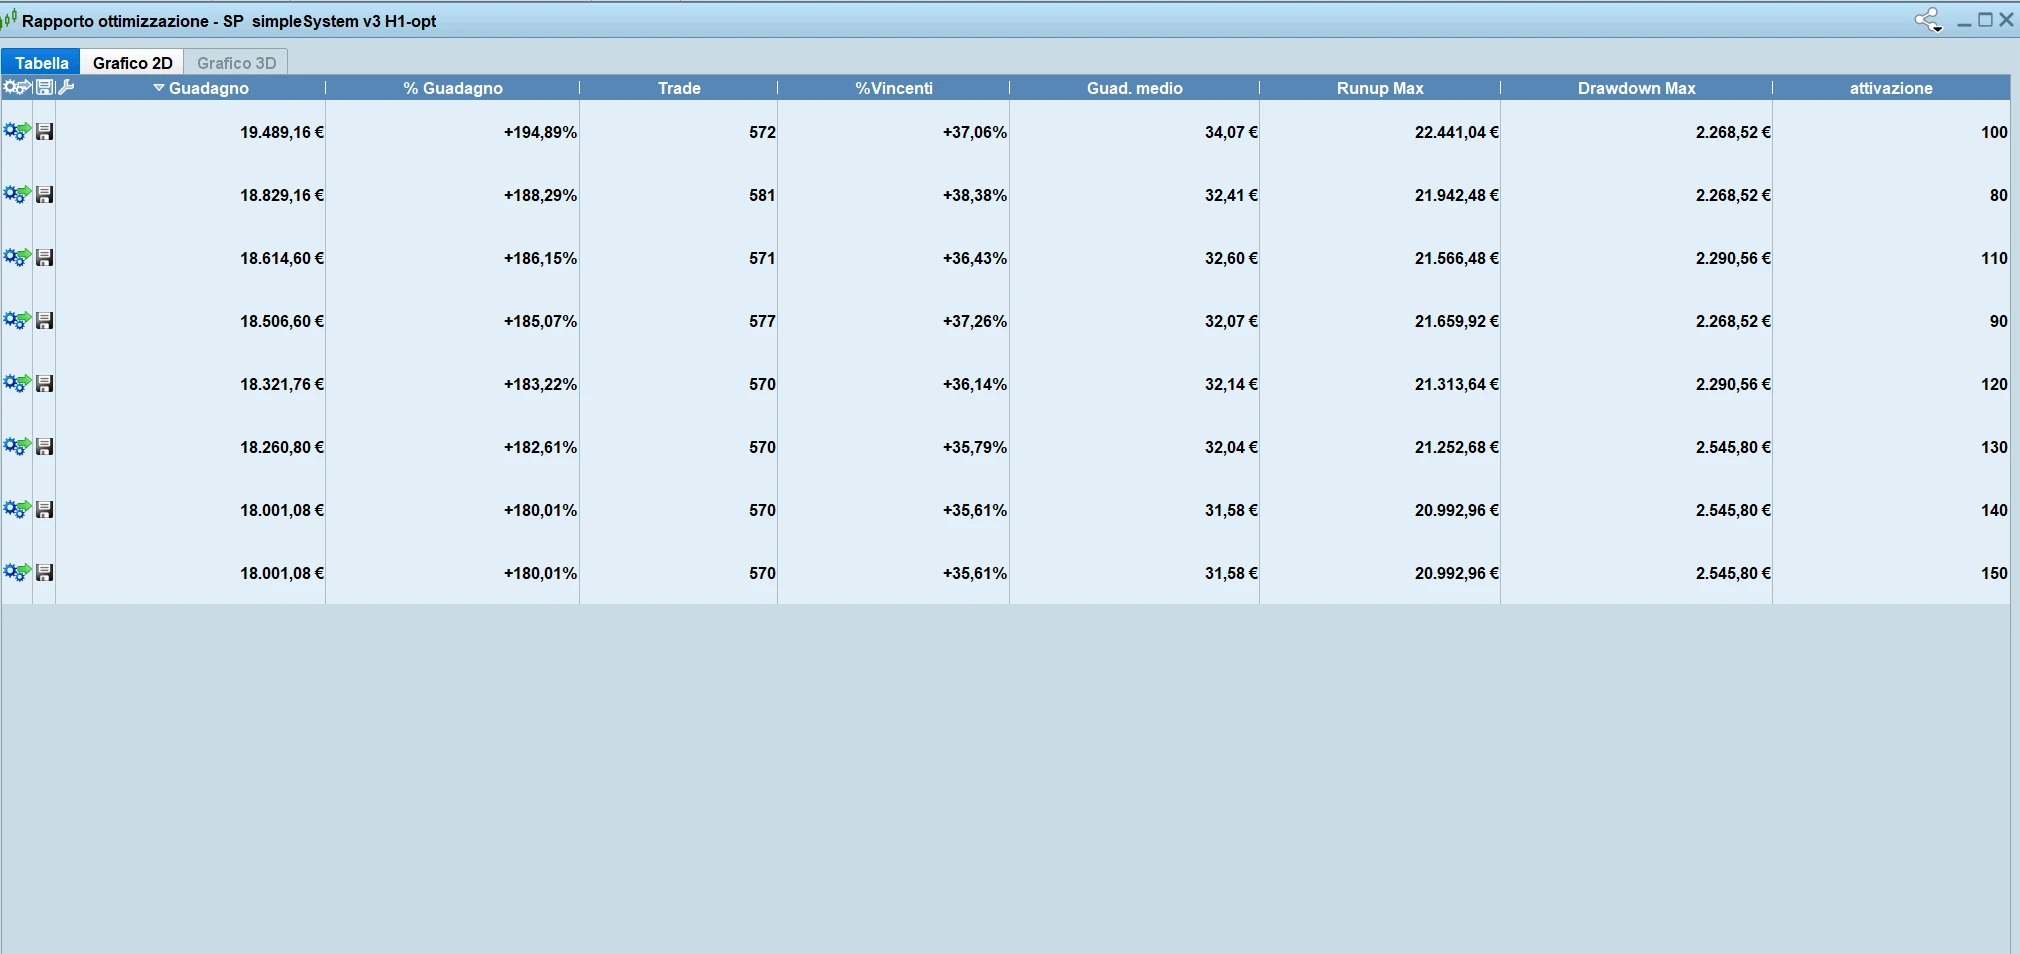Maximize the Rapporto ottimizzazione window
The width and height of the screenshot is (2020, 954).
pos(1986,20)
